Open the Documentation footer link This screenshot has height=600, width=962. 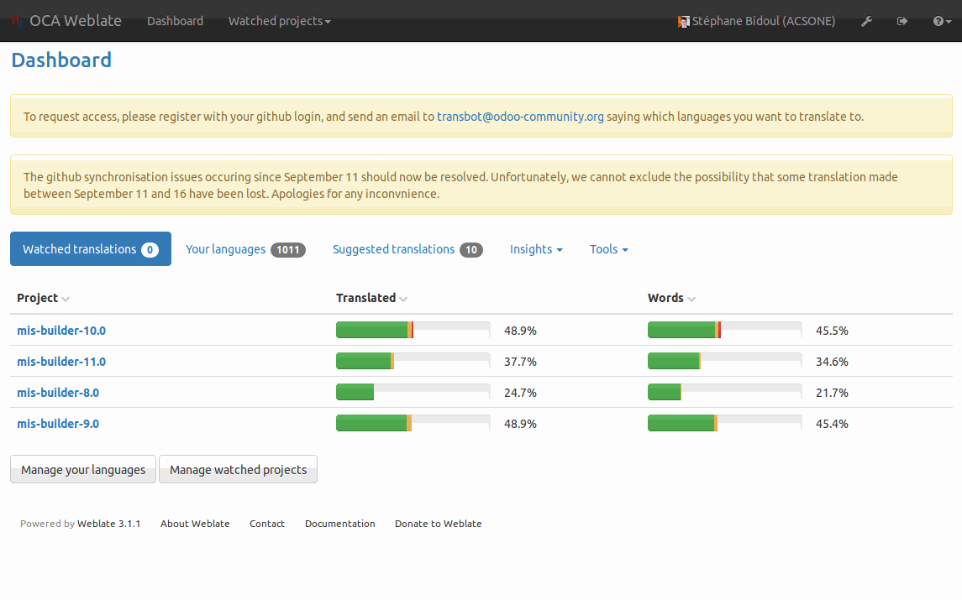point(340,524)
